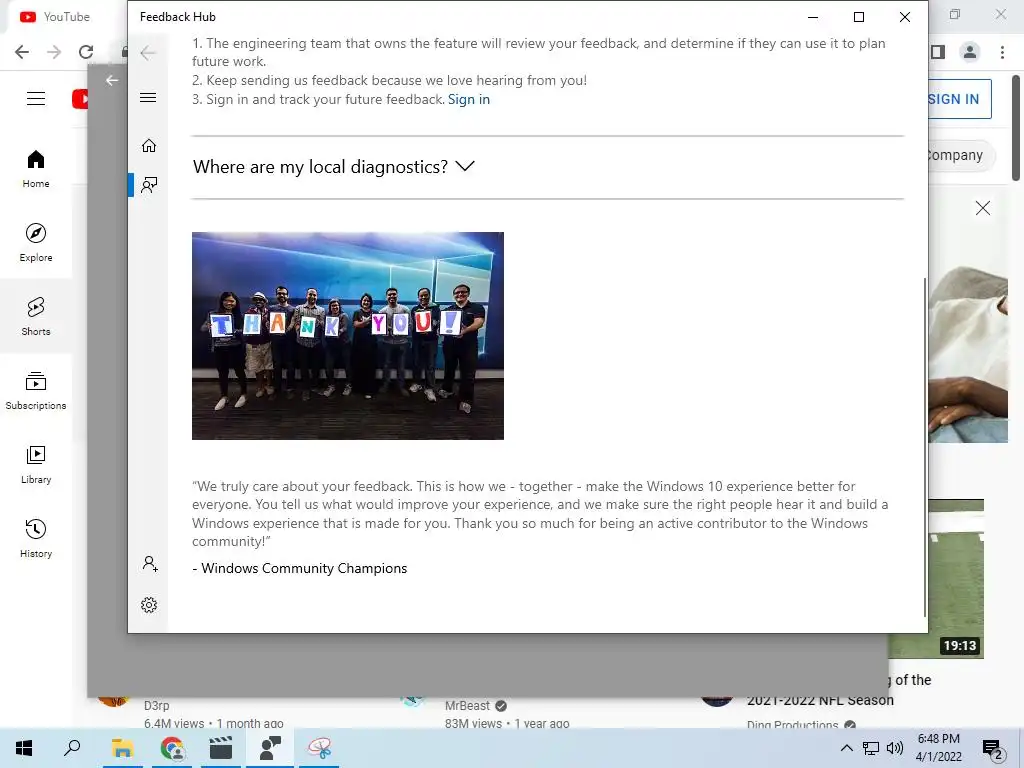The image size is (1024, 768).
Task: Open the clapperboard video app on taskbar
Action: pos(221,748)
